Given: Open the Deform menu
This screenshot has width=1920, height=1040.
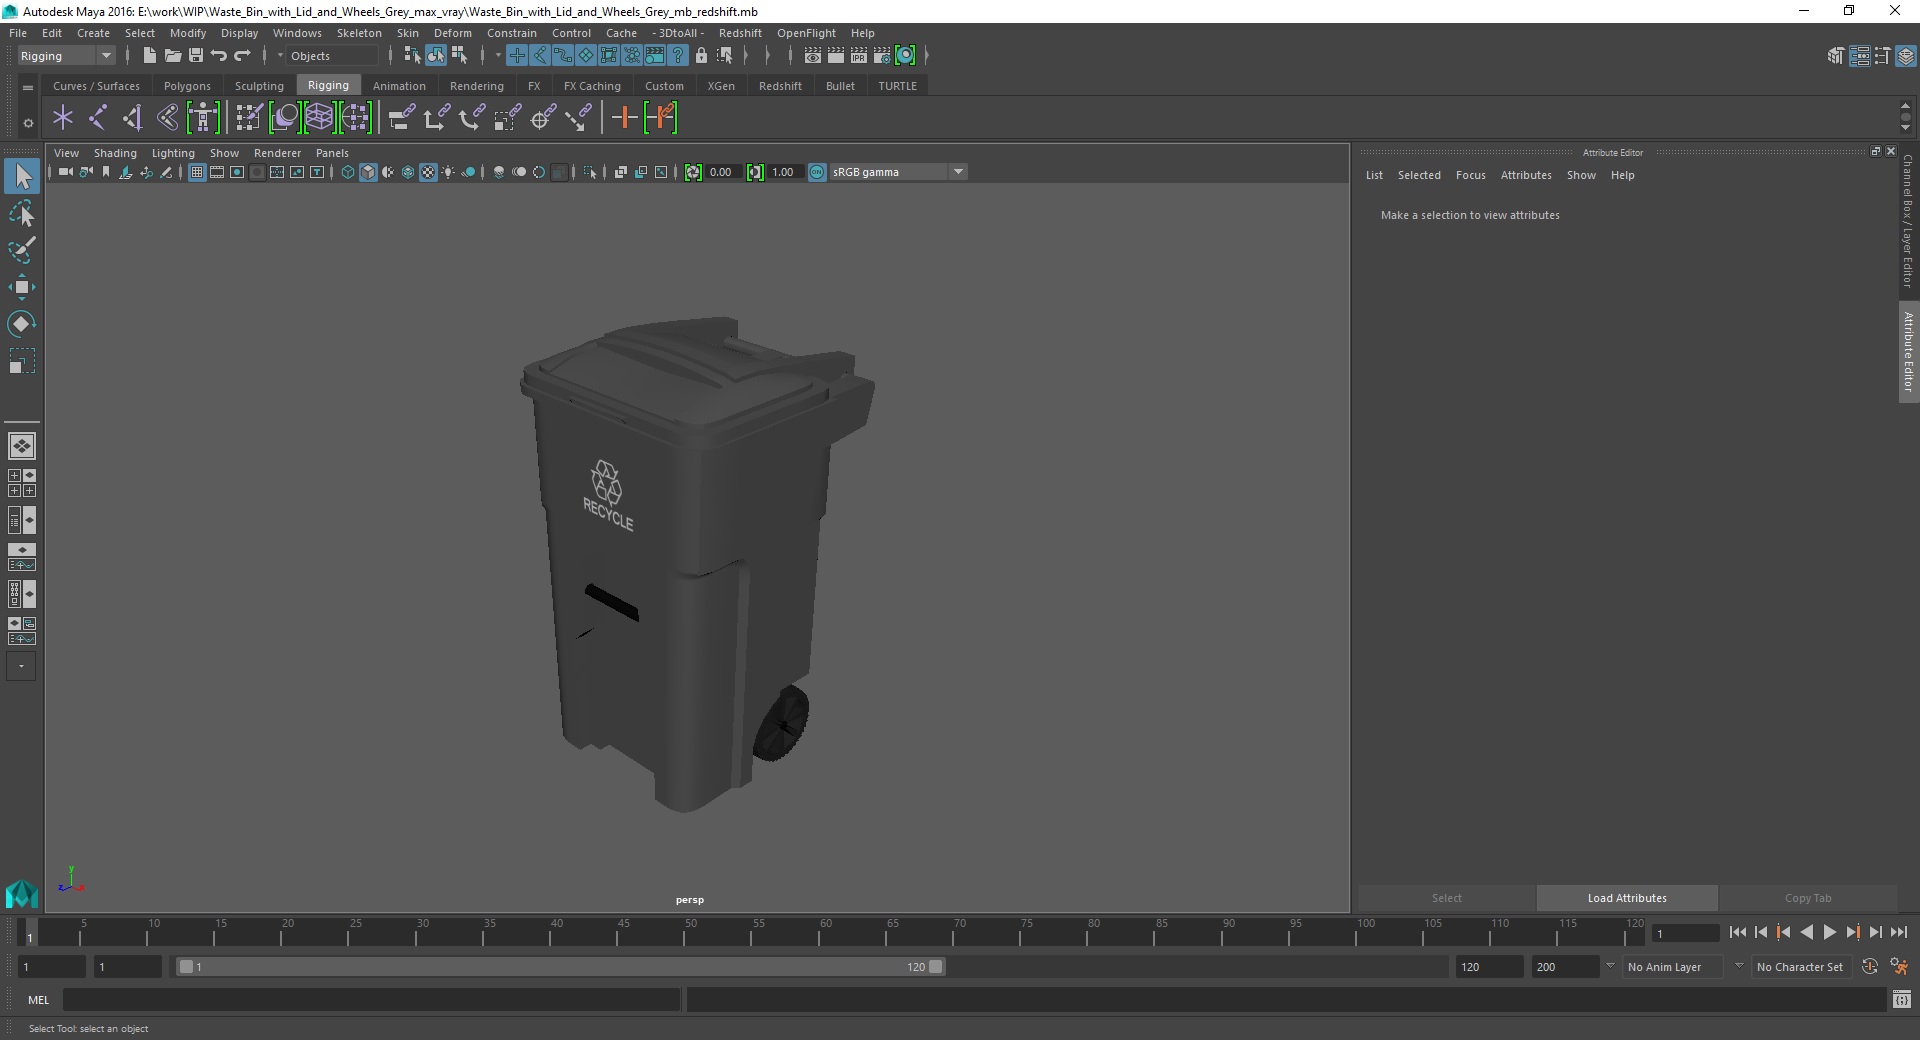Looking at the screenshot, I should [x=452, y=33].
